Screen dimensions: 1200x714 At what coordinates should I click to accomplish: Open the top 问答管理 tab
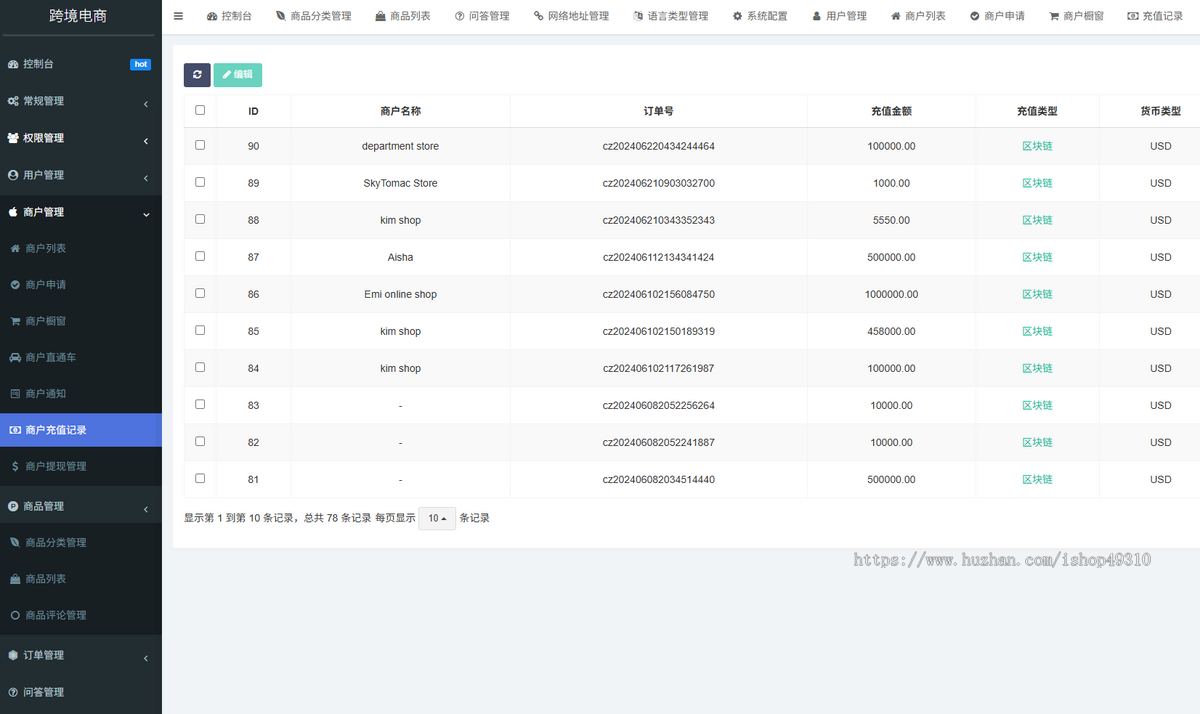482,16
